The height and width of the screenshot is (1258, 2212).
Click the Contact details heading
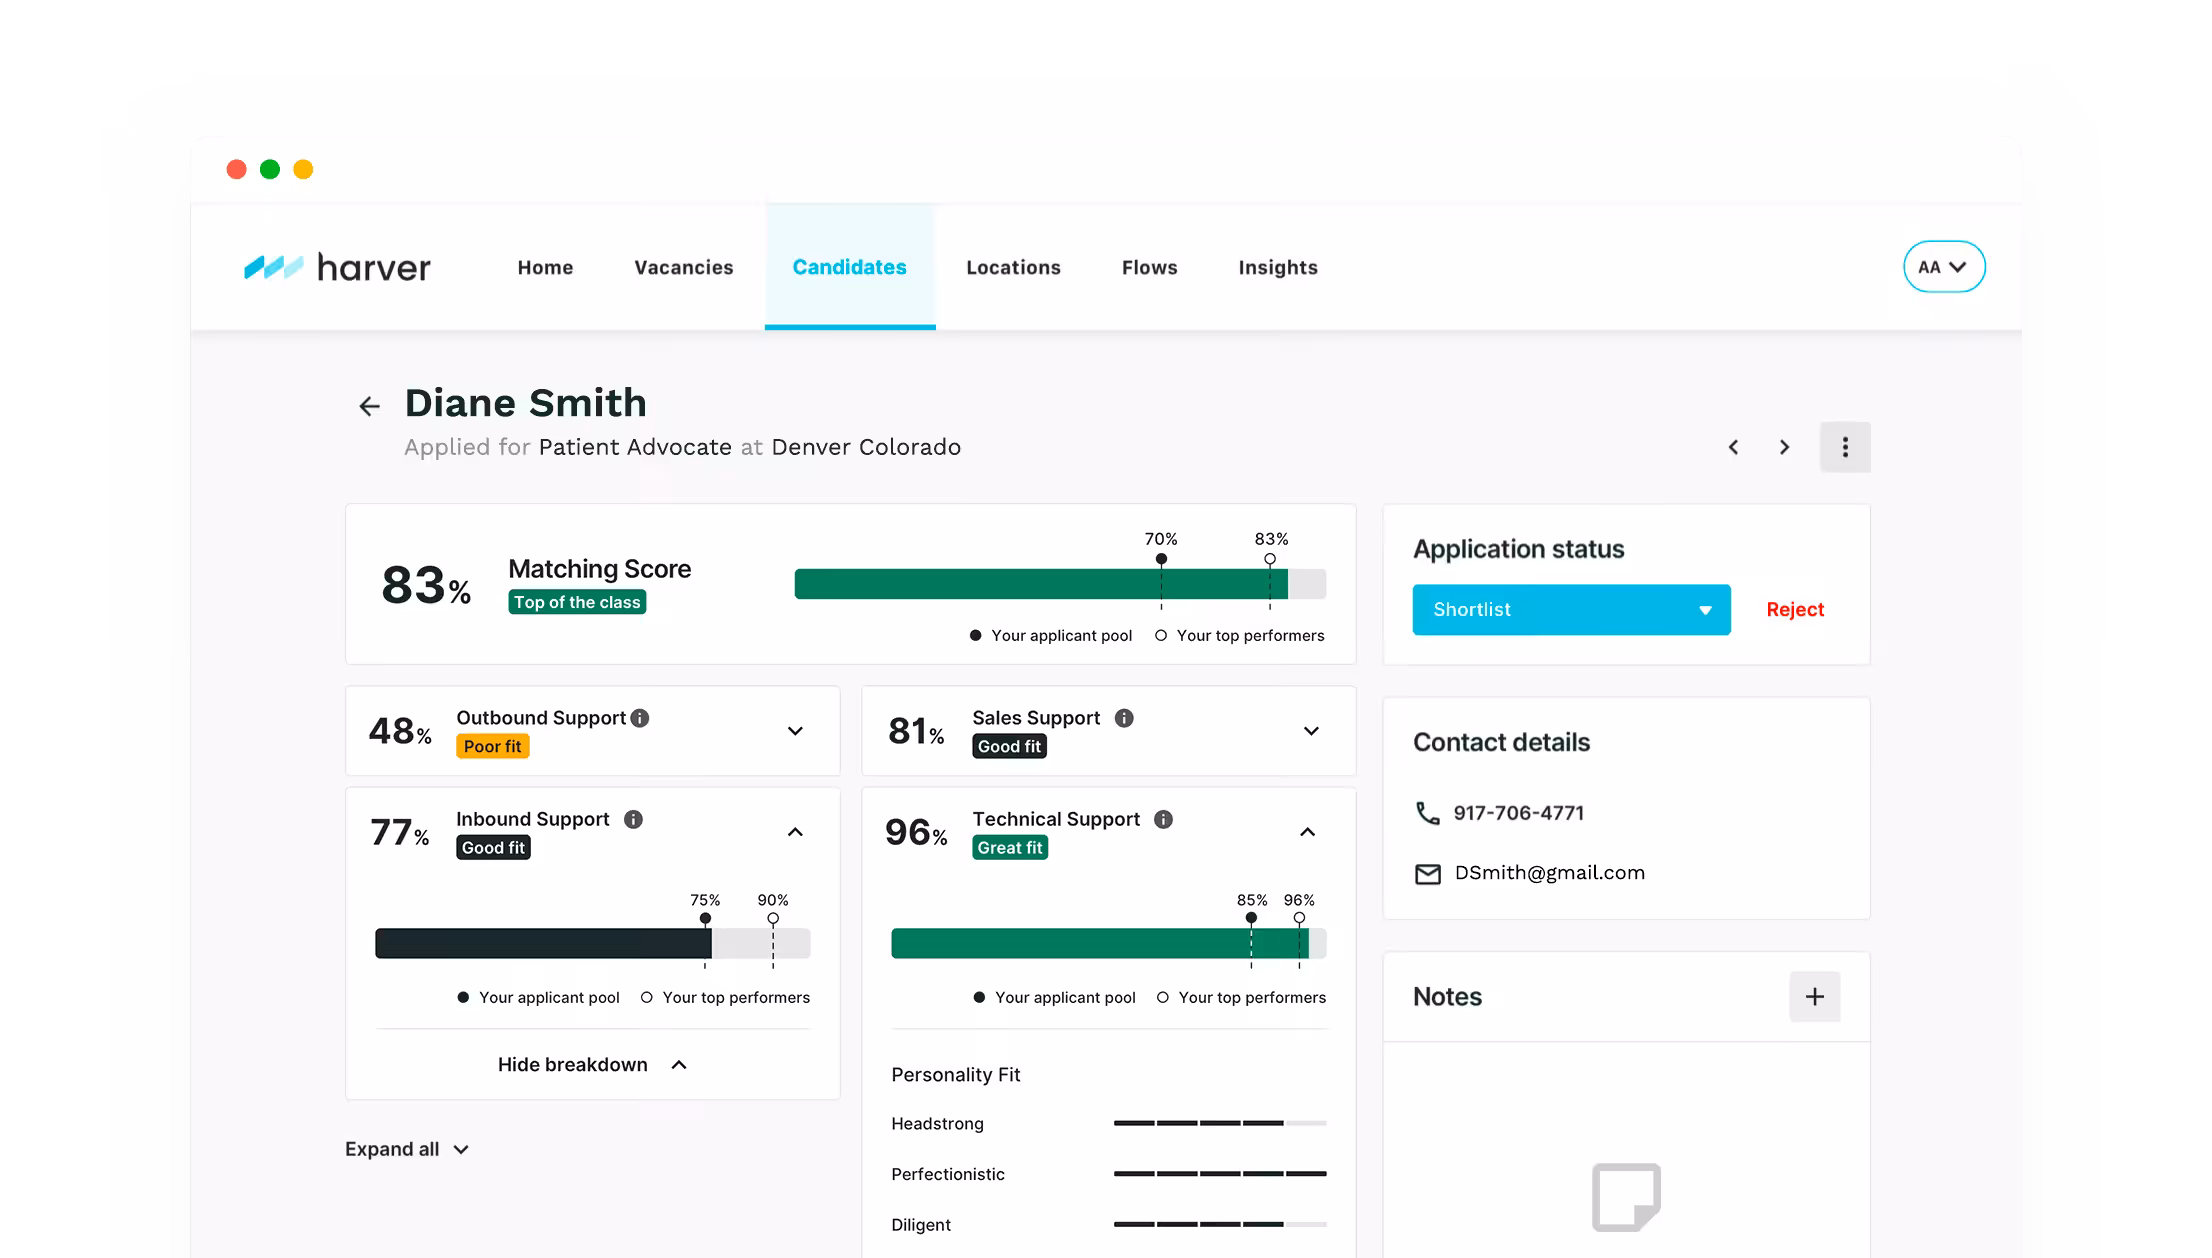click(x=1501, y=742)
